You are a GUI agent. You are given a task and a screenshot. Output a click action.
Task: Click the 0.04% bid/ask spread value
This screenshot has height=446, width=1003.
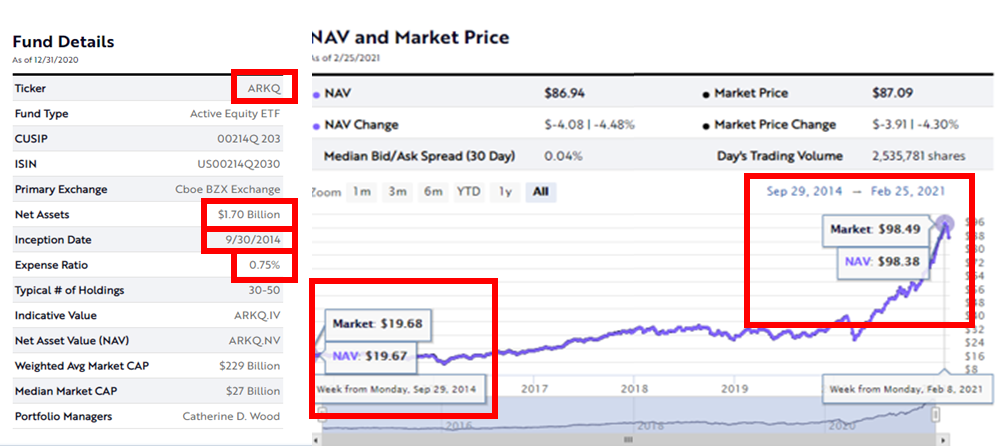(562, 156)
